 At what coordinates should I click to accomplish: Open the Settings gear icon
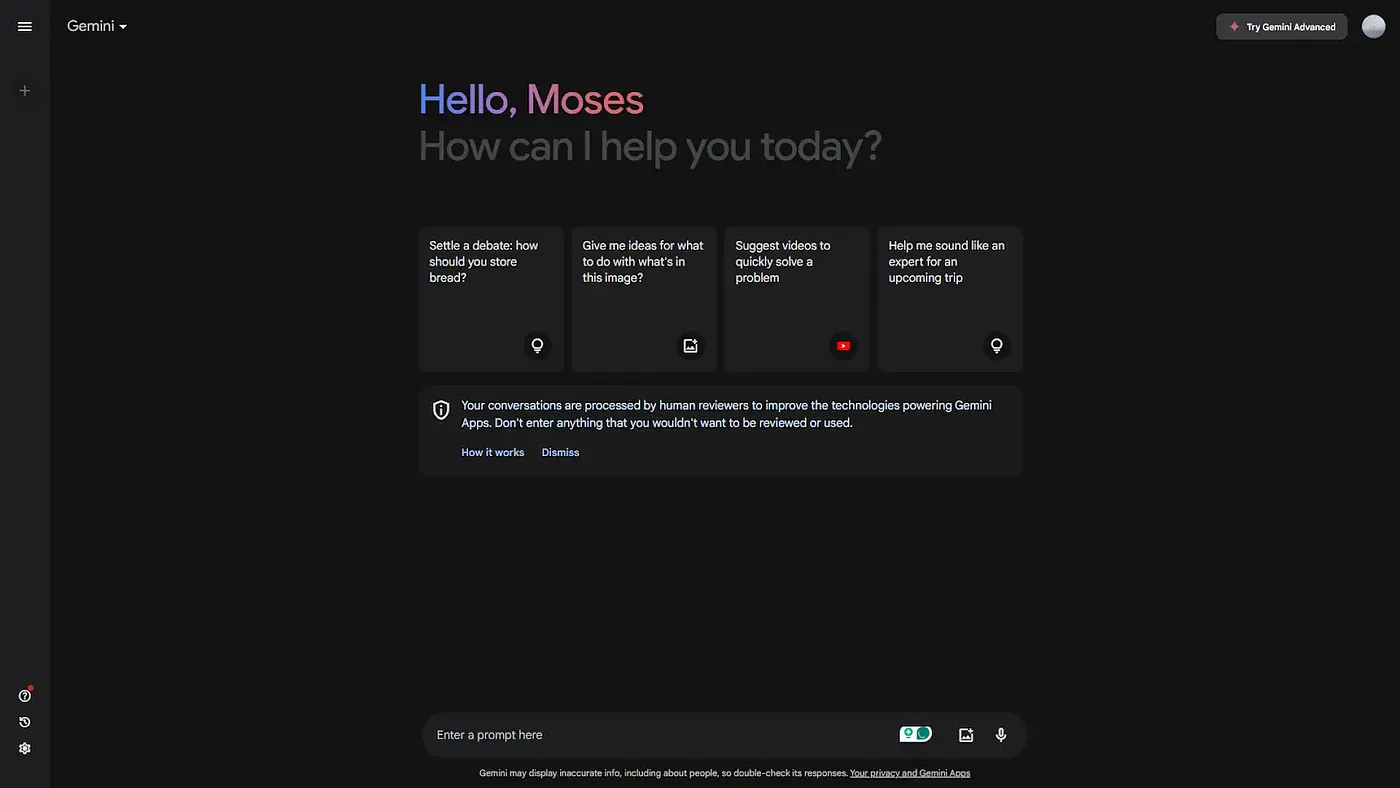[25, 748]
